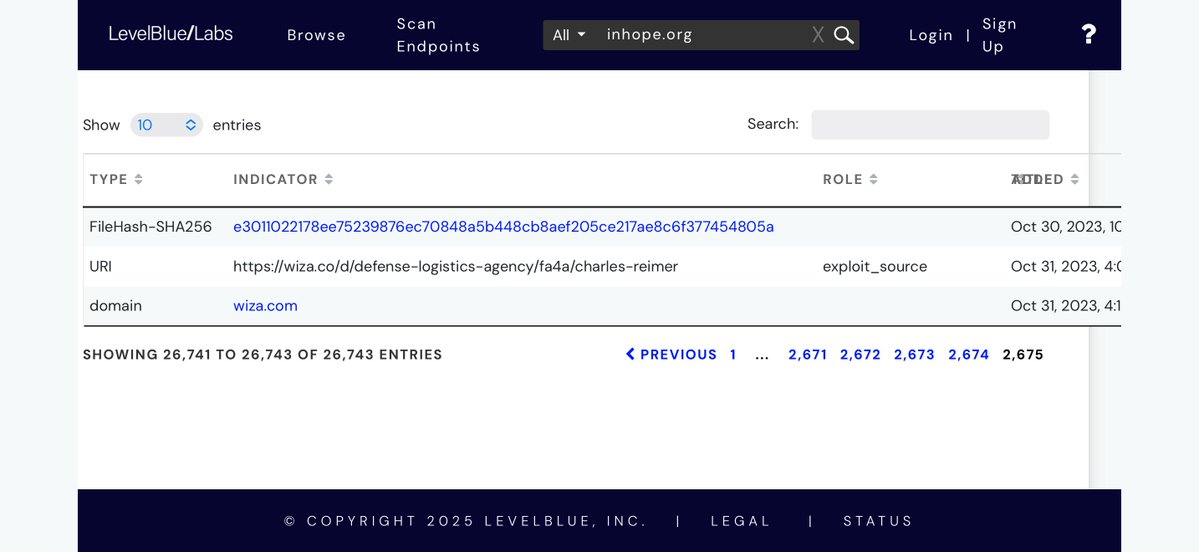The width and height of the screenshot is (1199, 552).
Task: Jump to page 2,672
Action: [x=860, y=355]
